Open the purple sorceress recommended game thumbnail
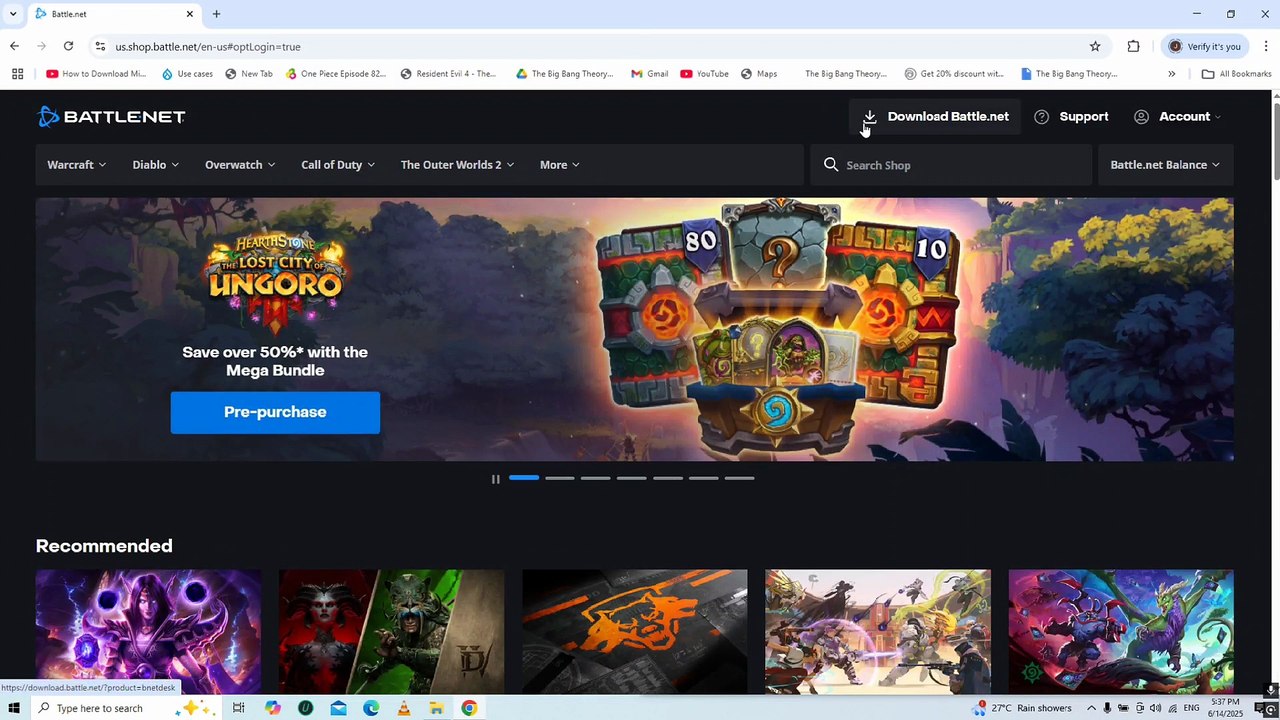The height and width of the screenshot is (720, 1280). [148, 632]
